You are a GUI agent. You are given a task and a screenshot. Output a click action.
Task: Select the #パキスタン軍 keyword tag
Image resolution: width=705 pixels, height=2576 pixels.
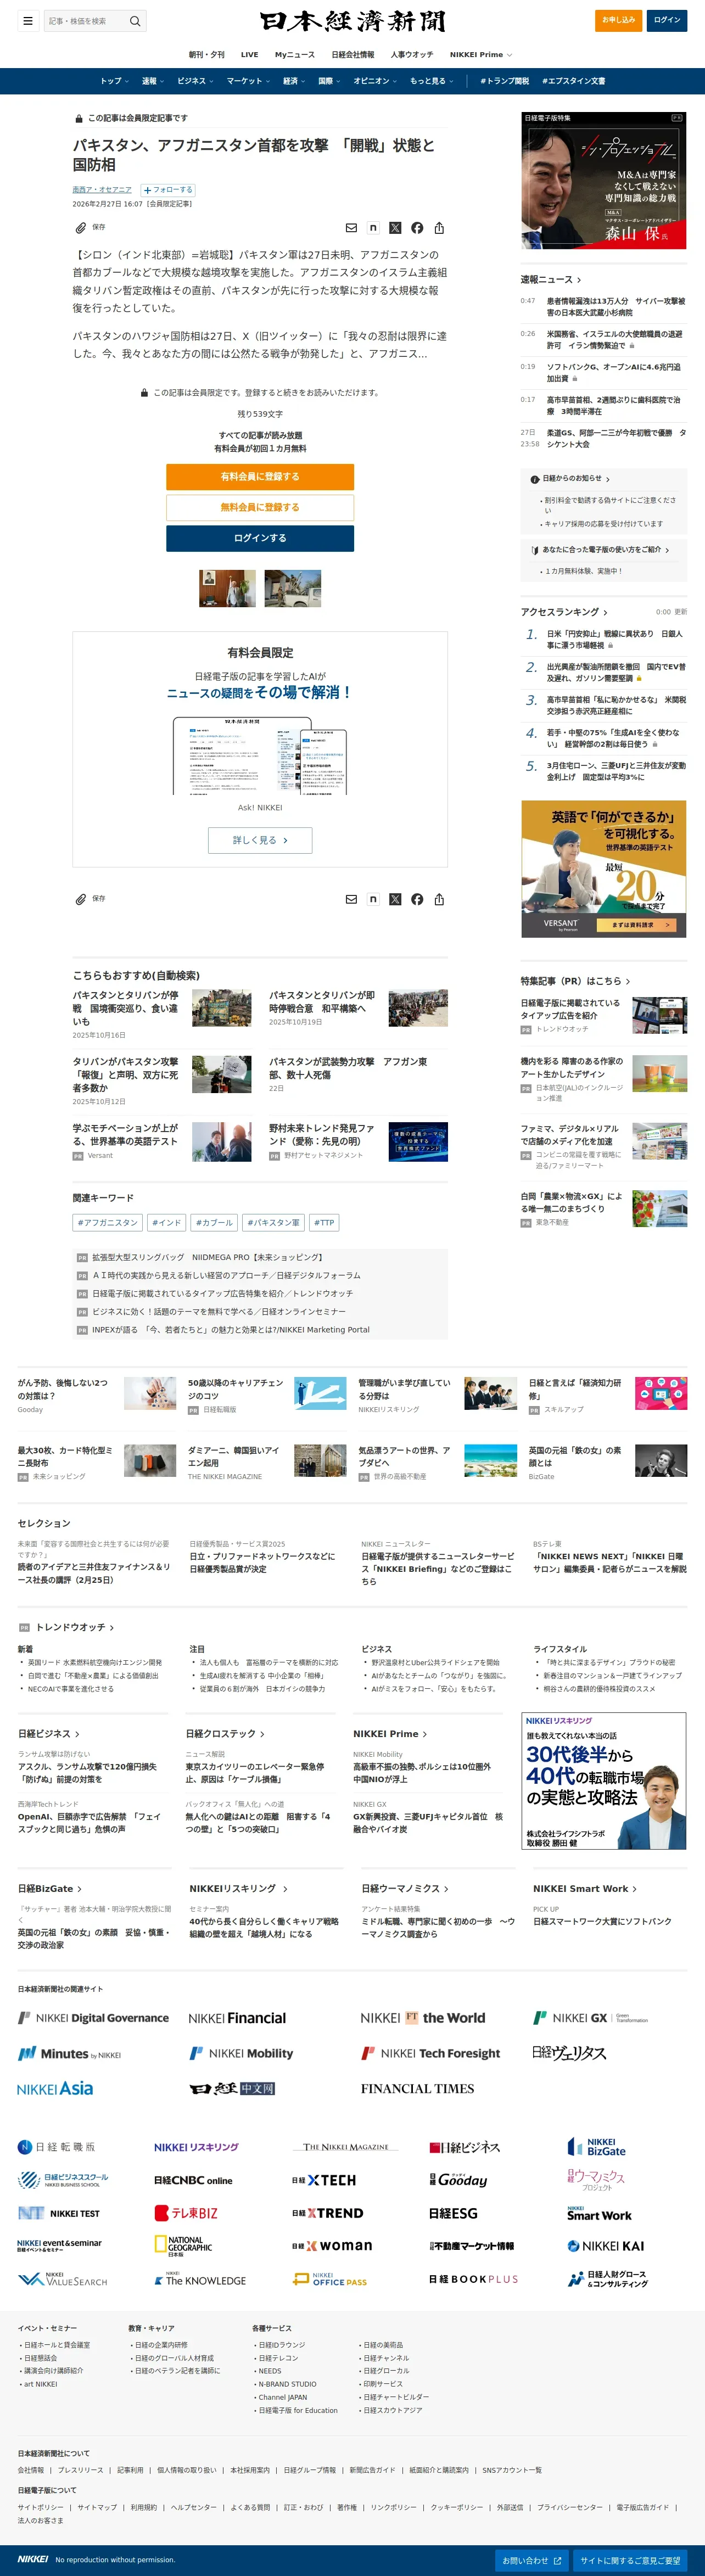[x=273, y=1222]
